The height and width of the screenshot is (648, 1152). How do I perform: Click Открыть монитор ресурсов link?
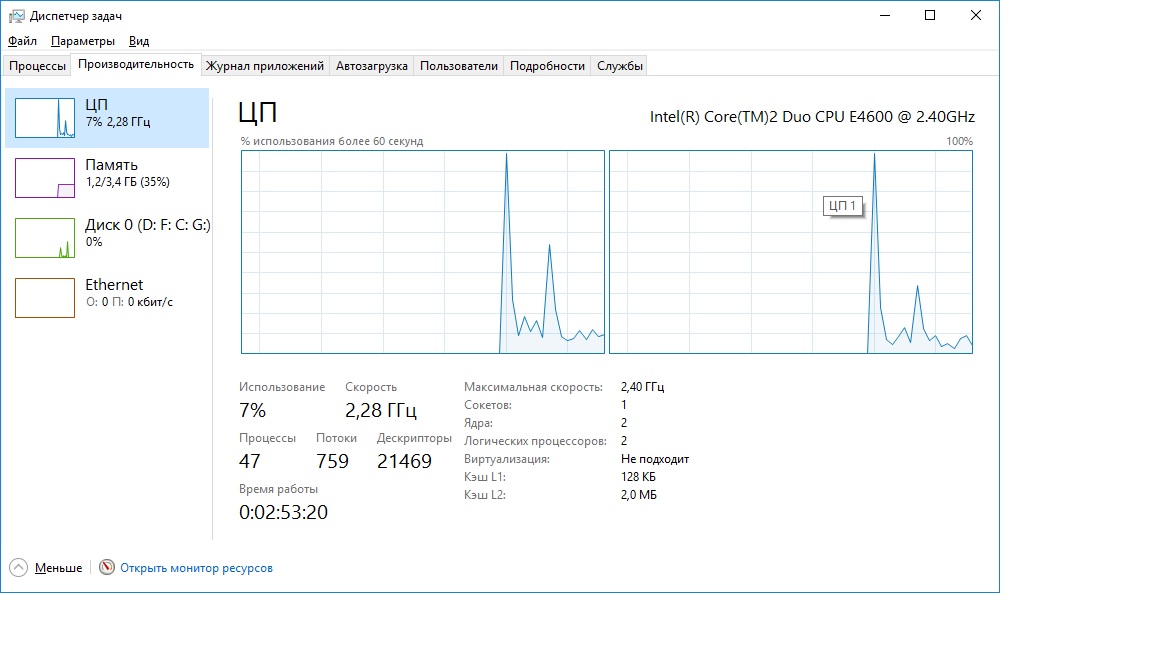pyautogui.click(x=196, y=568)
